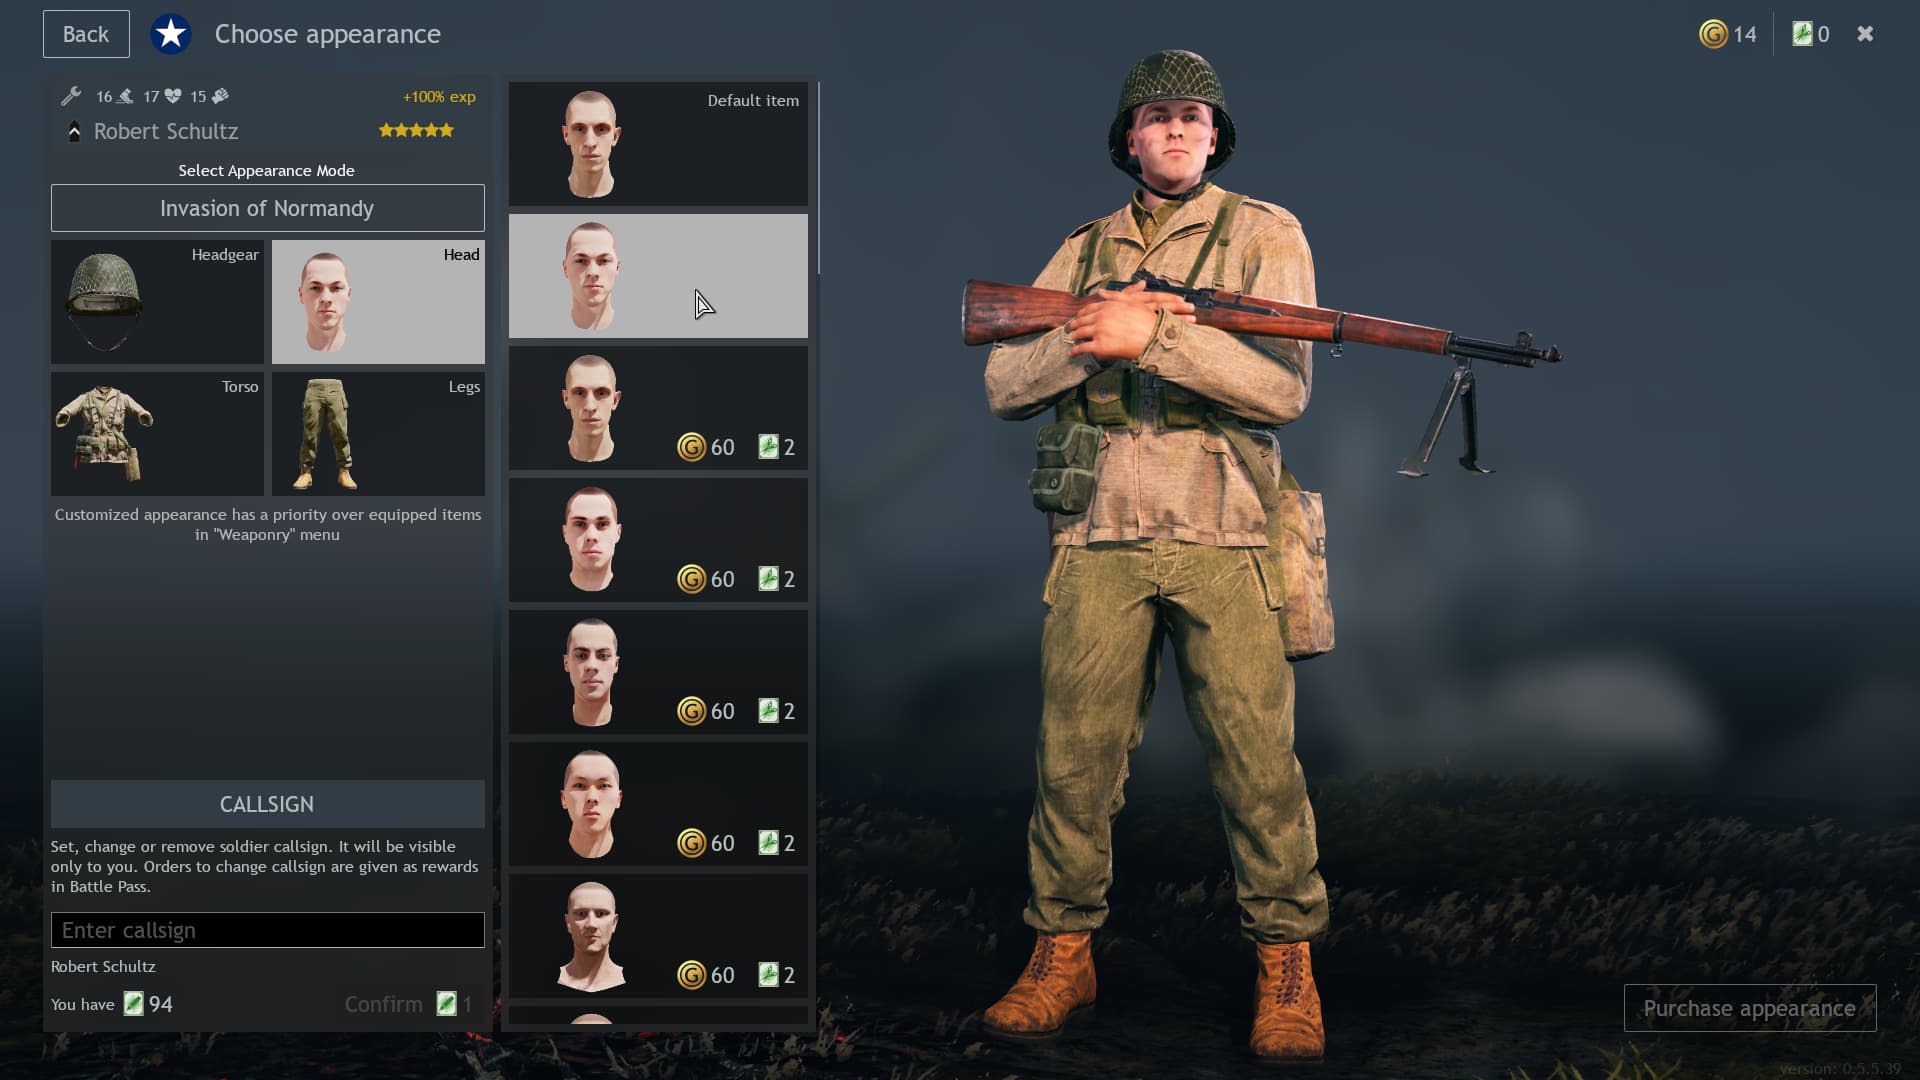The height and width of the screenshot is (1080, 1920).
Task: Click the gold coin currency icon
Action: pyautogui.click(x=1713, y=34)
